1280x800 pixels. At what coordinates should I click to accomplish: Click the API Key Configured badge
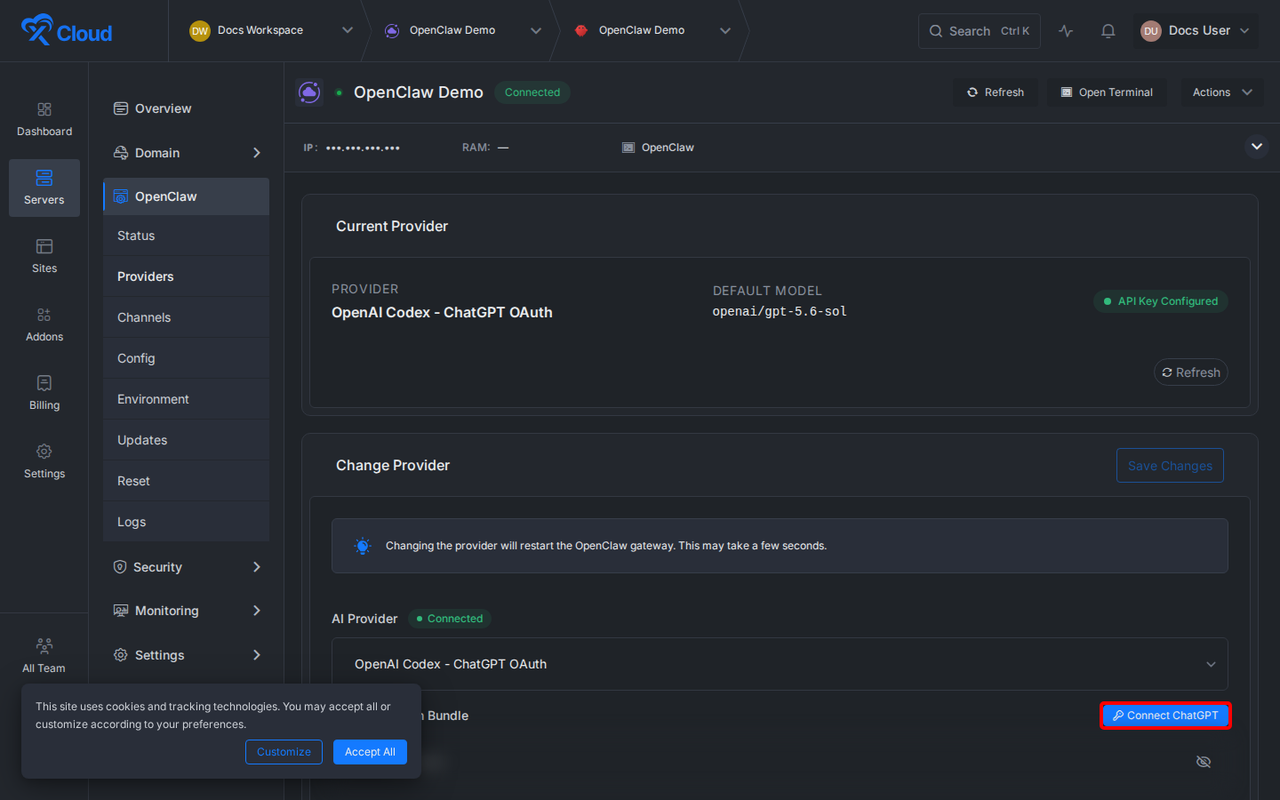[1160, 301]
